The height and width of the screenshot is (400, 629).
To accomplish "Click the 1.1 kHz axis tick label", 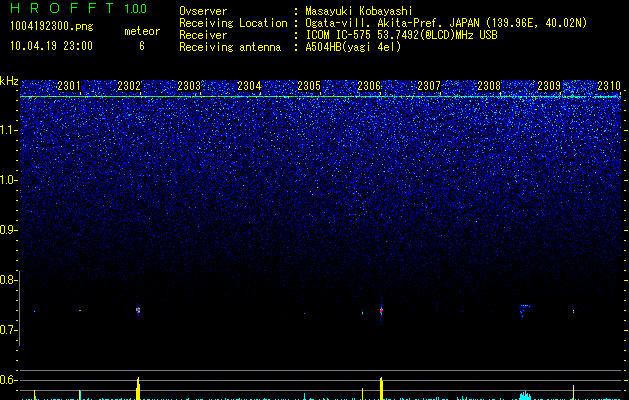I will [9, 130].
